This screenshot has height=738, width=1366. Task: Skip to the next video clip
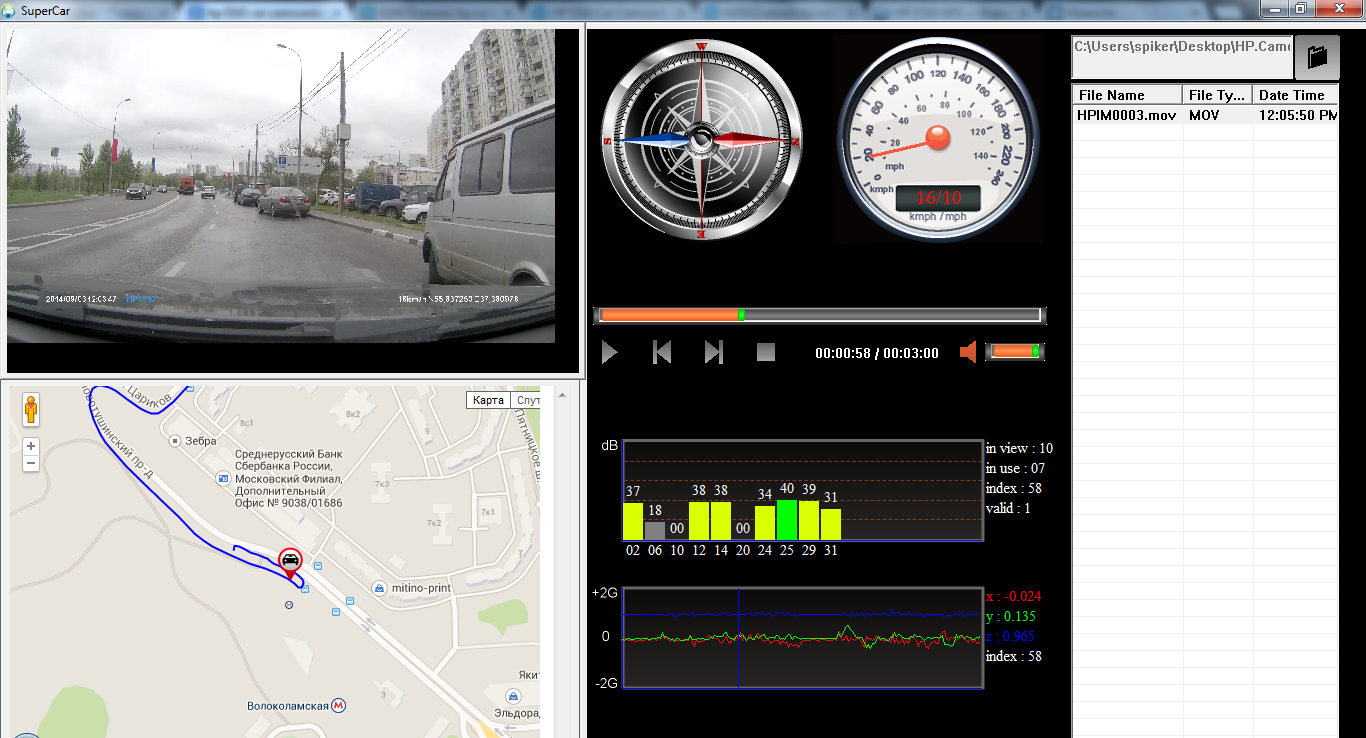(714, 352)
